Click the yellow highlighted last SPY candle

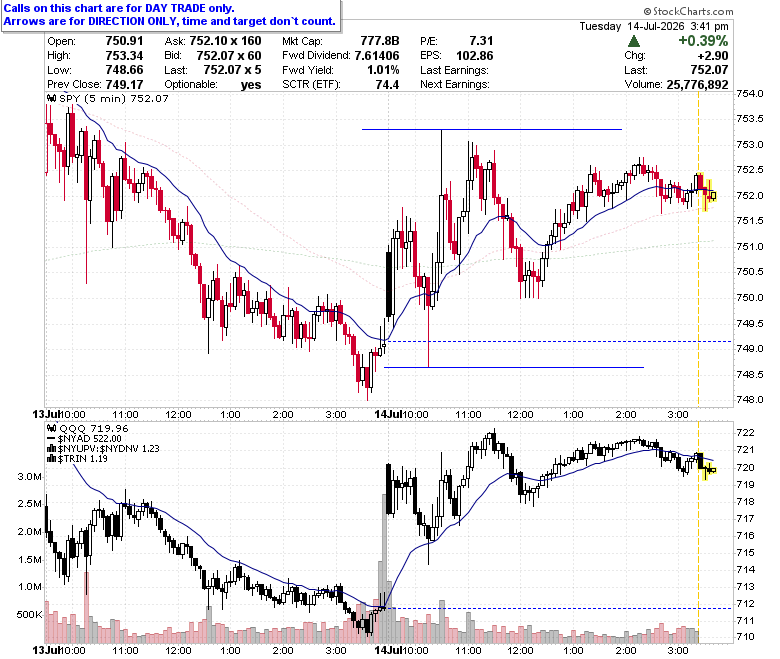coord(713,195)
